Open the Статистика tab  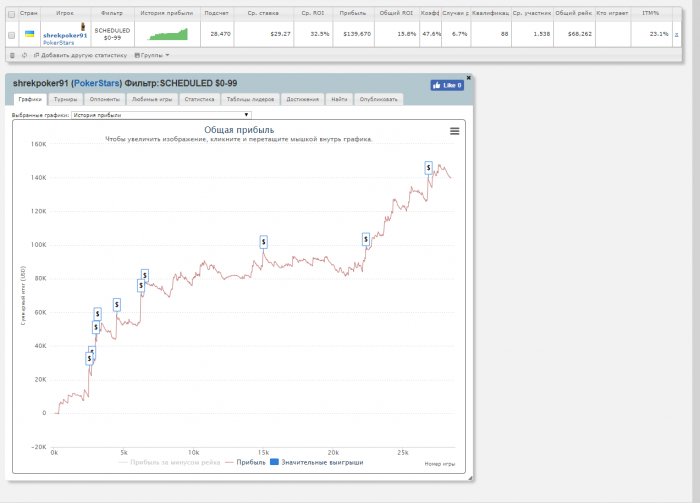pos(198,100)
